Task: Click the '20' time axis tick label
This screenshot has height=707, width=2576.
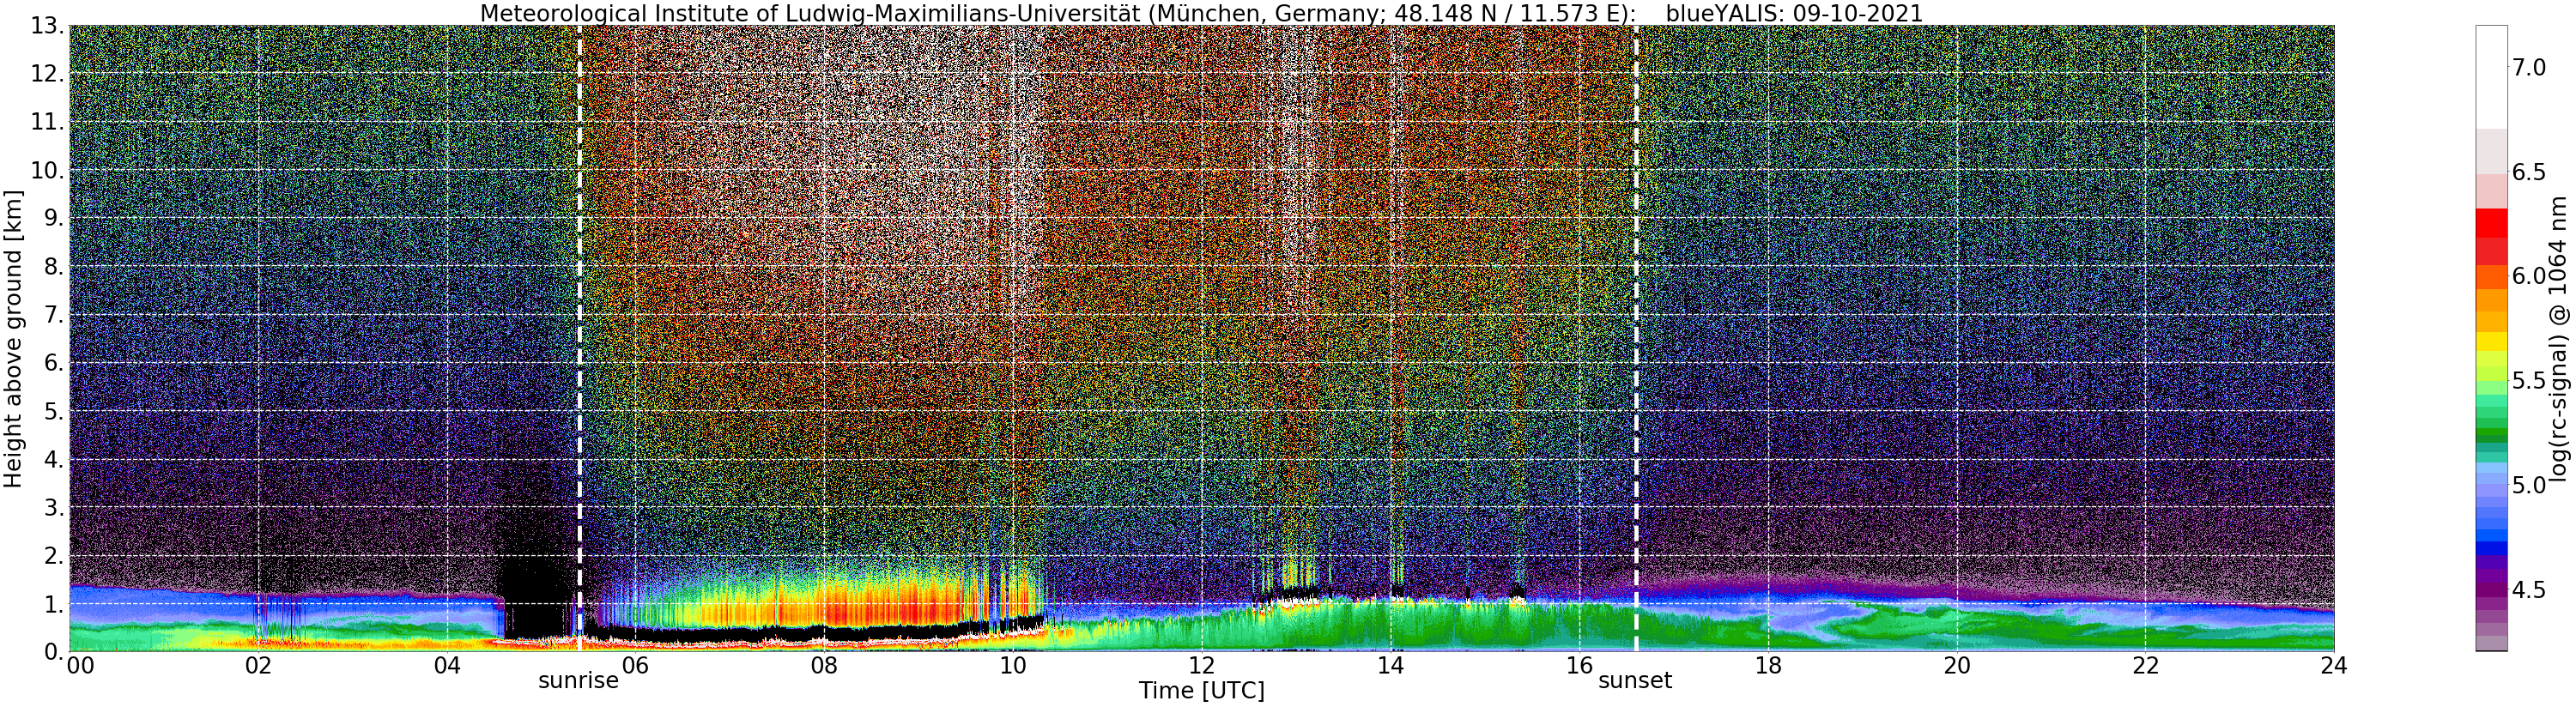Action: [1957, 666]
